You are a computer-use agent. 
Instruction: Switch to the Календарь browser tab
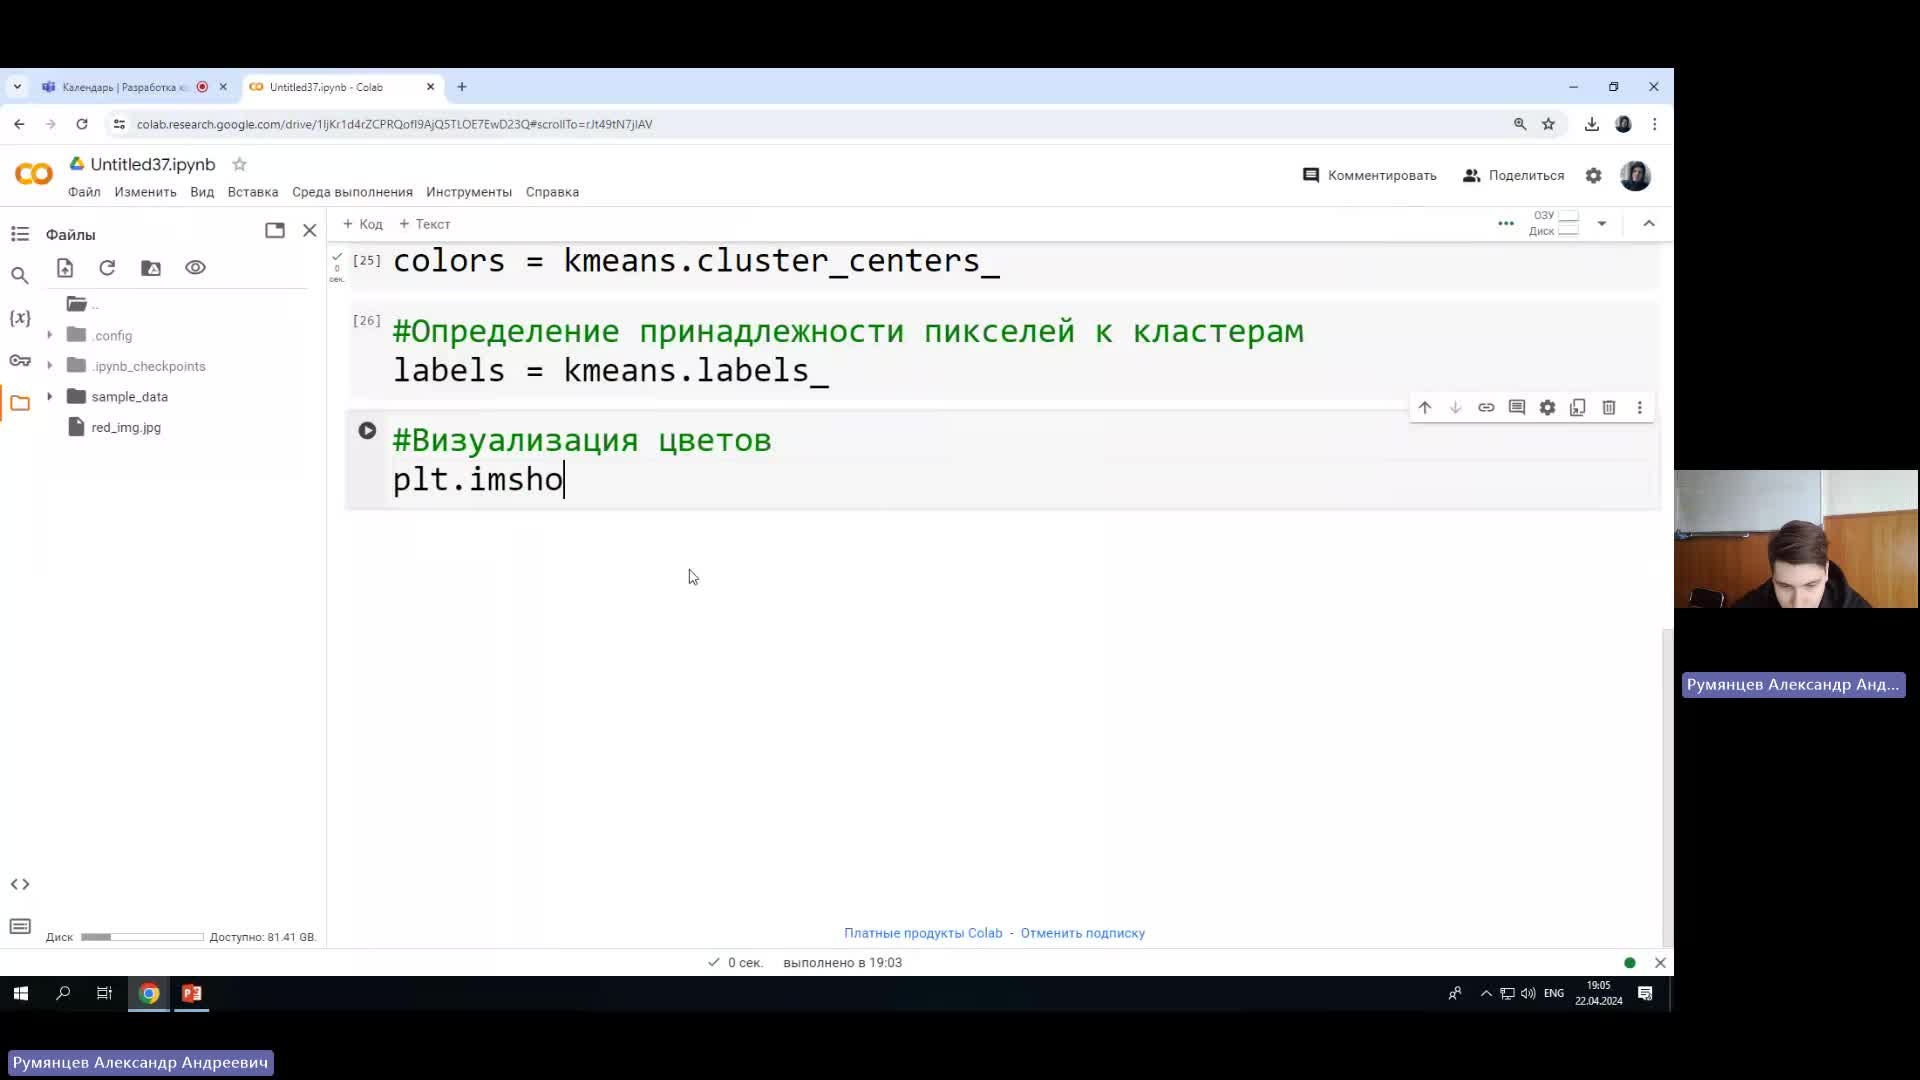tap(125, 87)
